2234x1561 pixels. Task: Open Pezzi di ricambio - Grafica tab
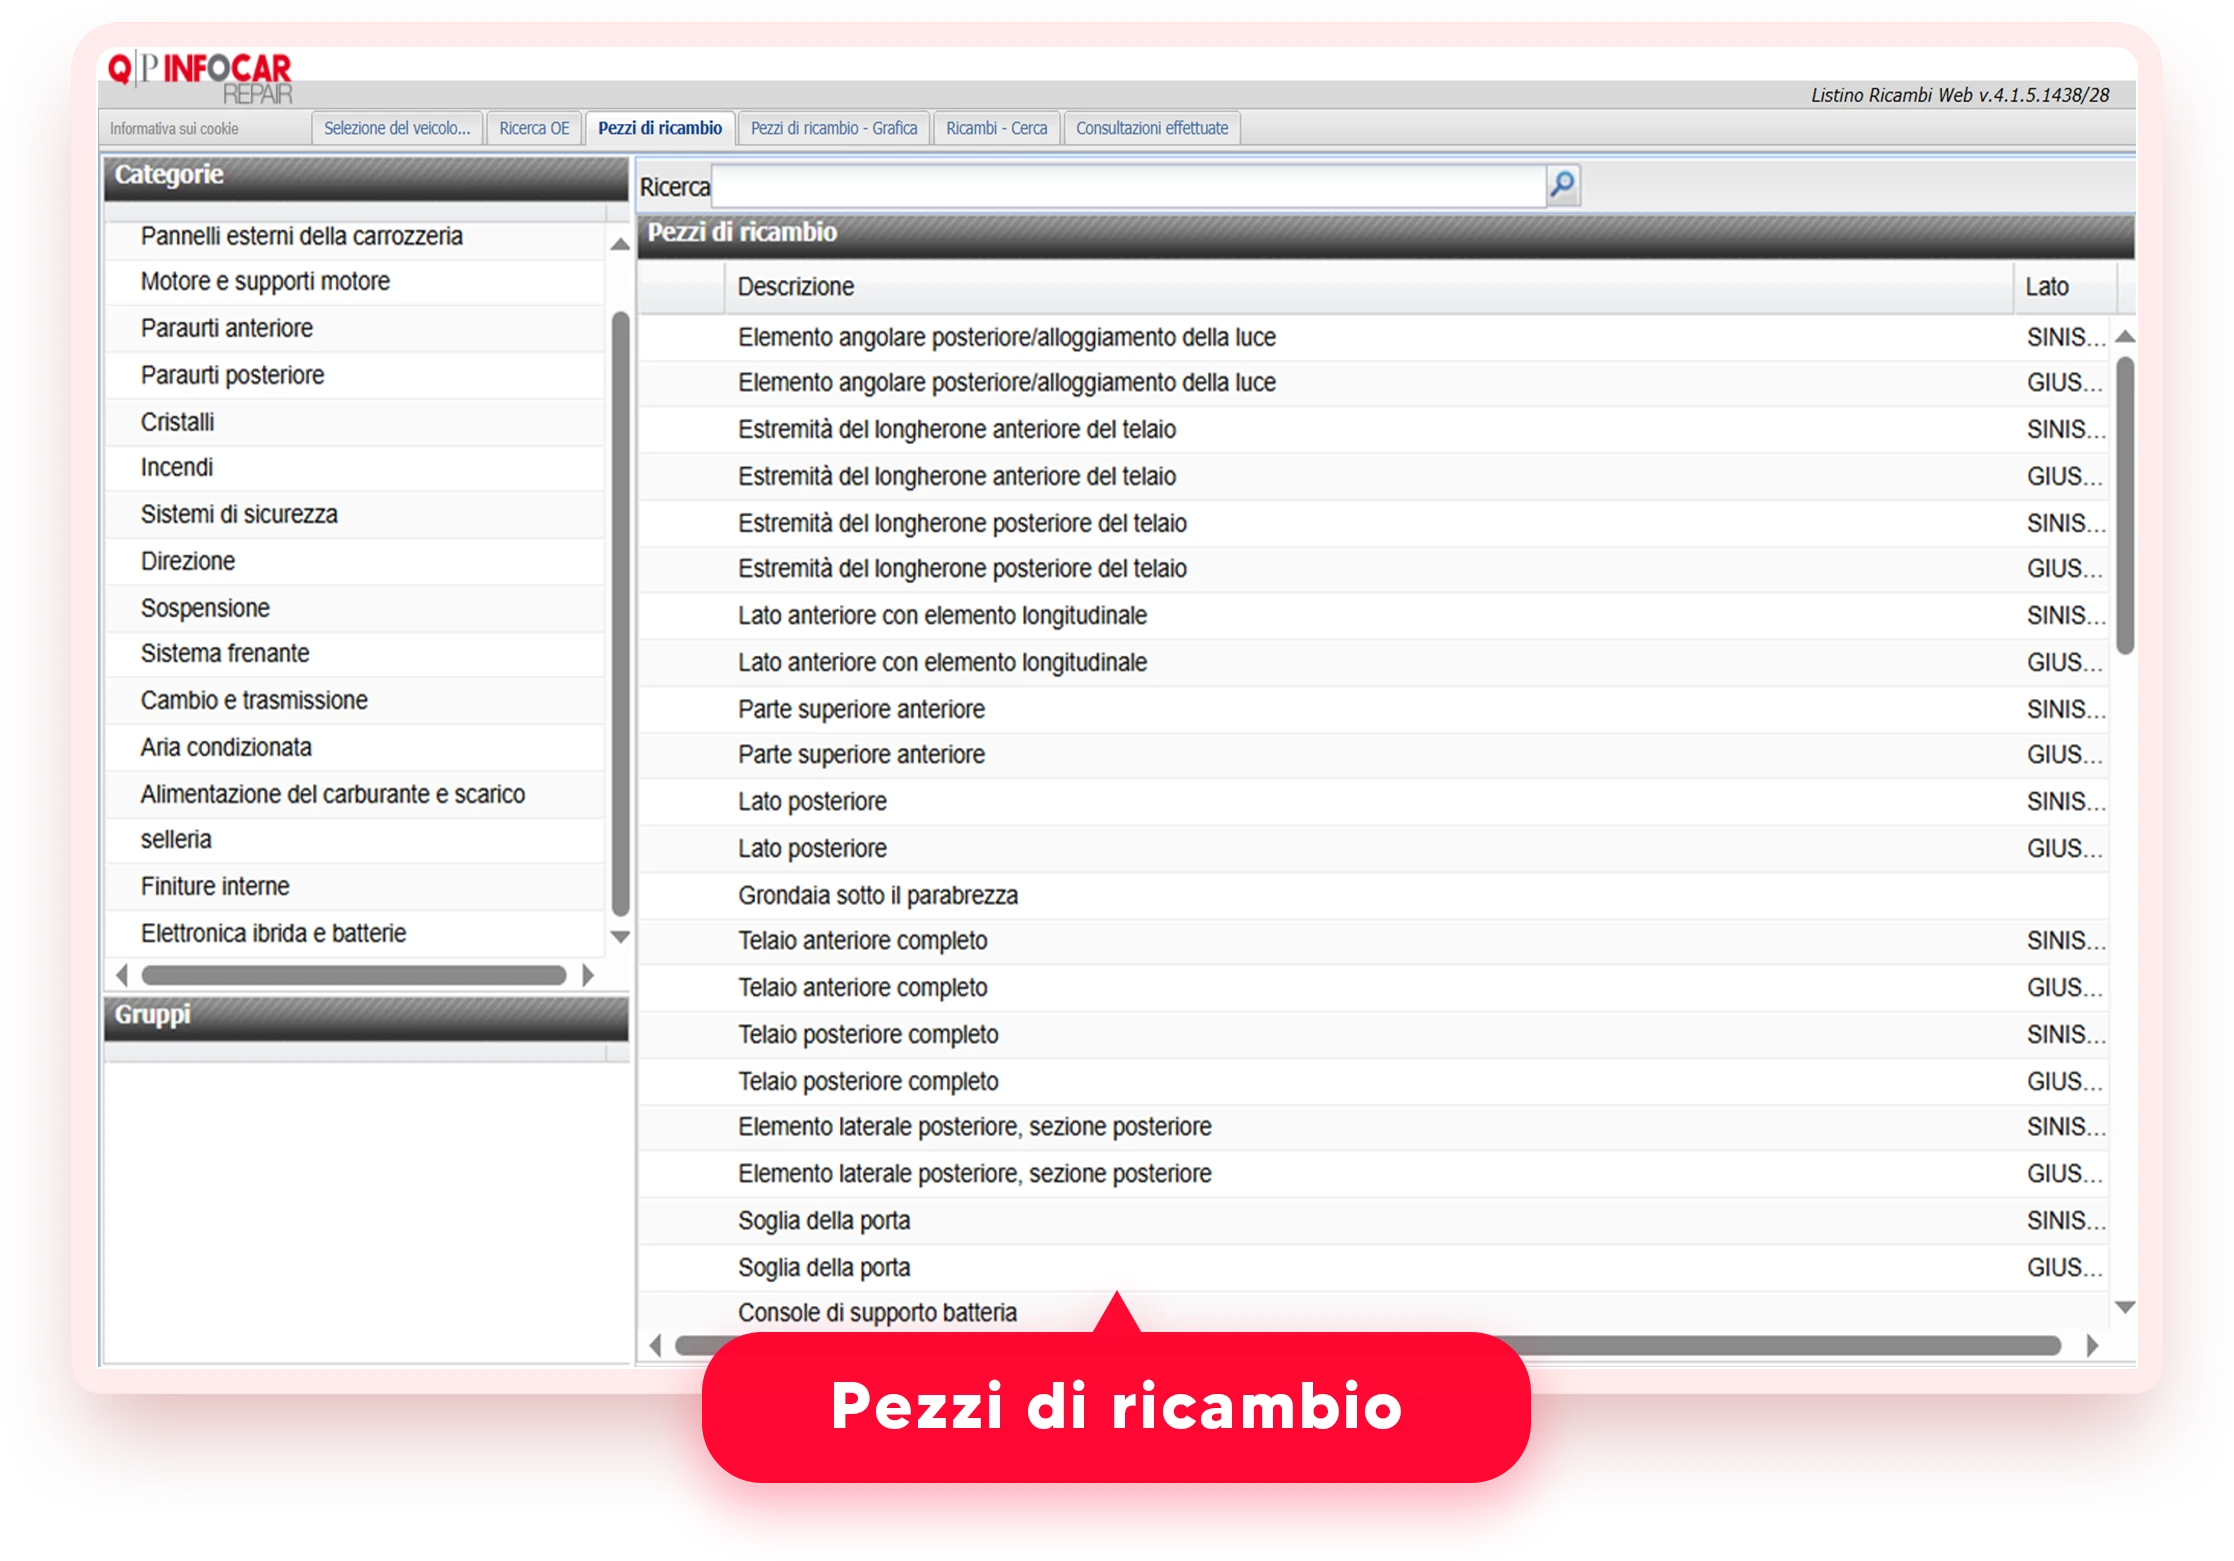tap(834, 128)
